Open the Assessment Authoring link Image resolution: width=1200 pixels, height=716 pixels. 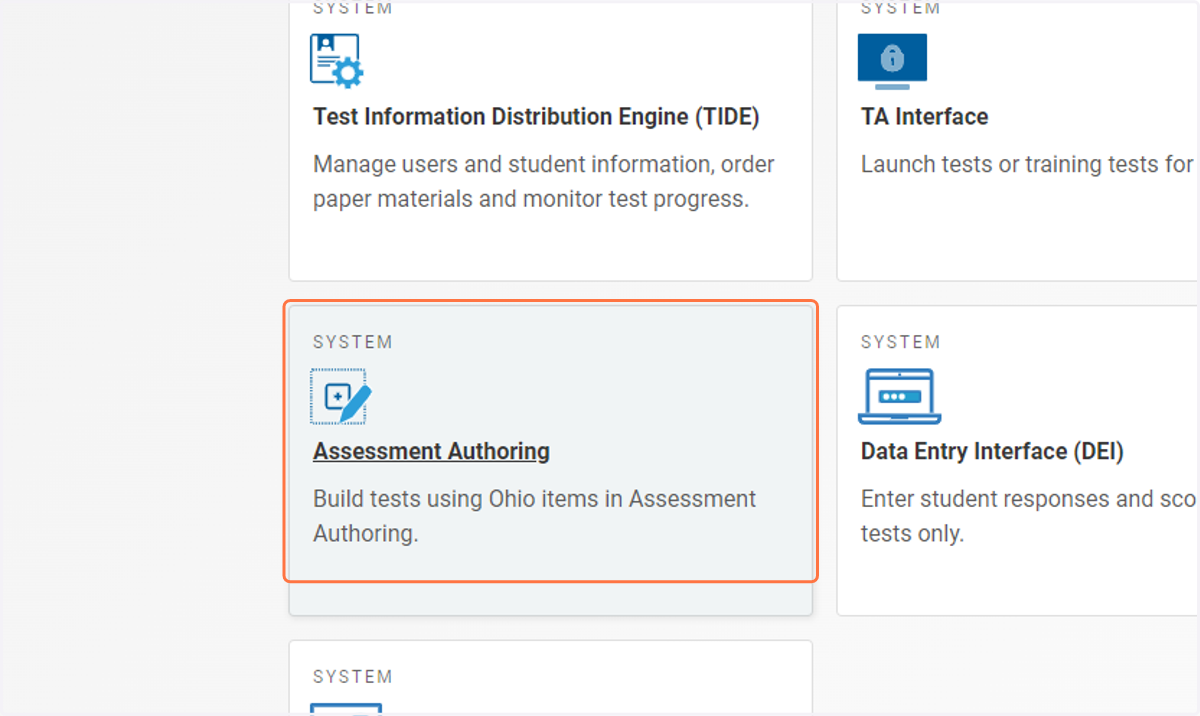point(431,452)
